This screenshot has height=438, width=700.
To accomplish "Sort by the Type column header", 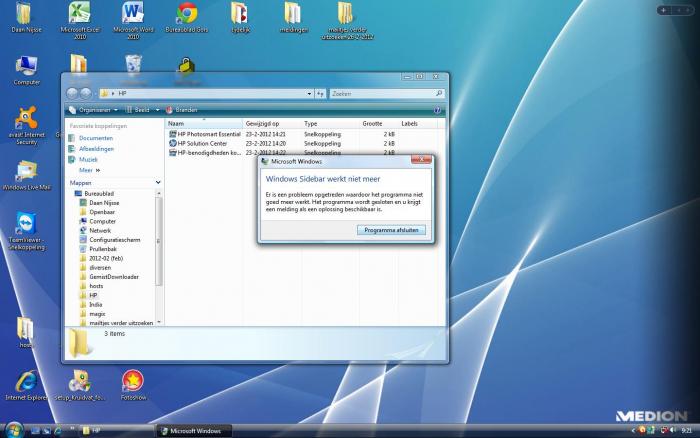I will [330, 123].
